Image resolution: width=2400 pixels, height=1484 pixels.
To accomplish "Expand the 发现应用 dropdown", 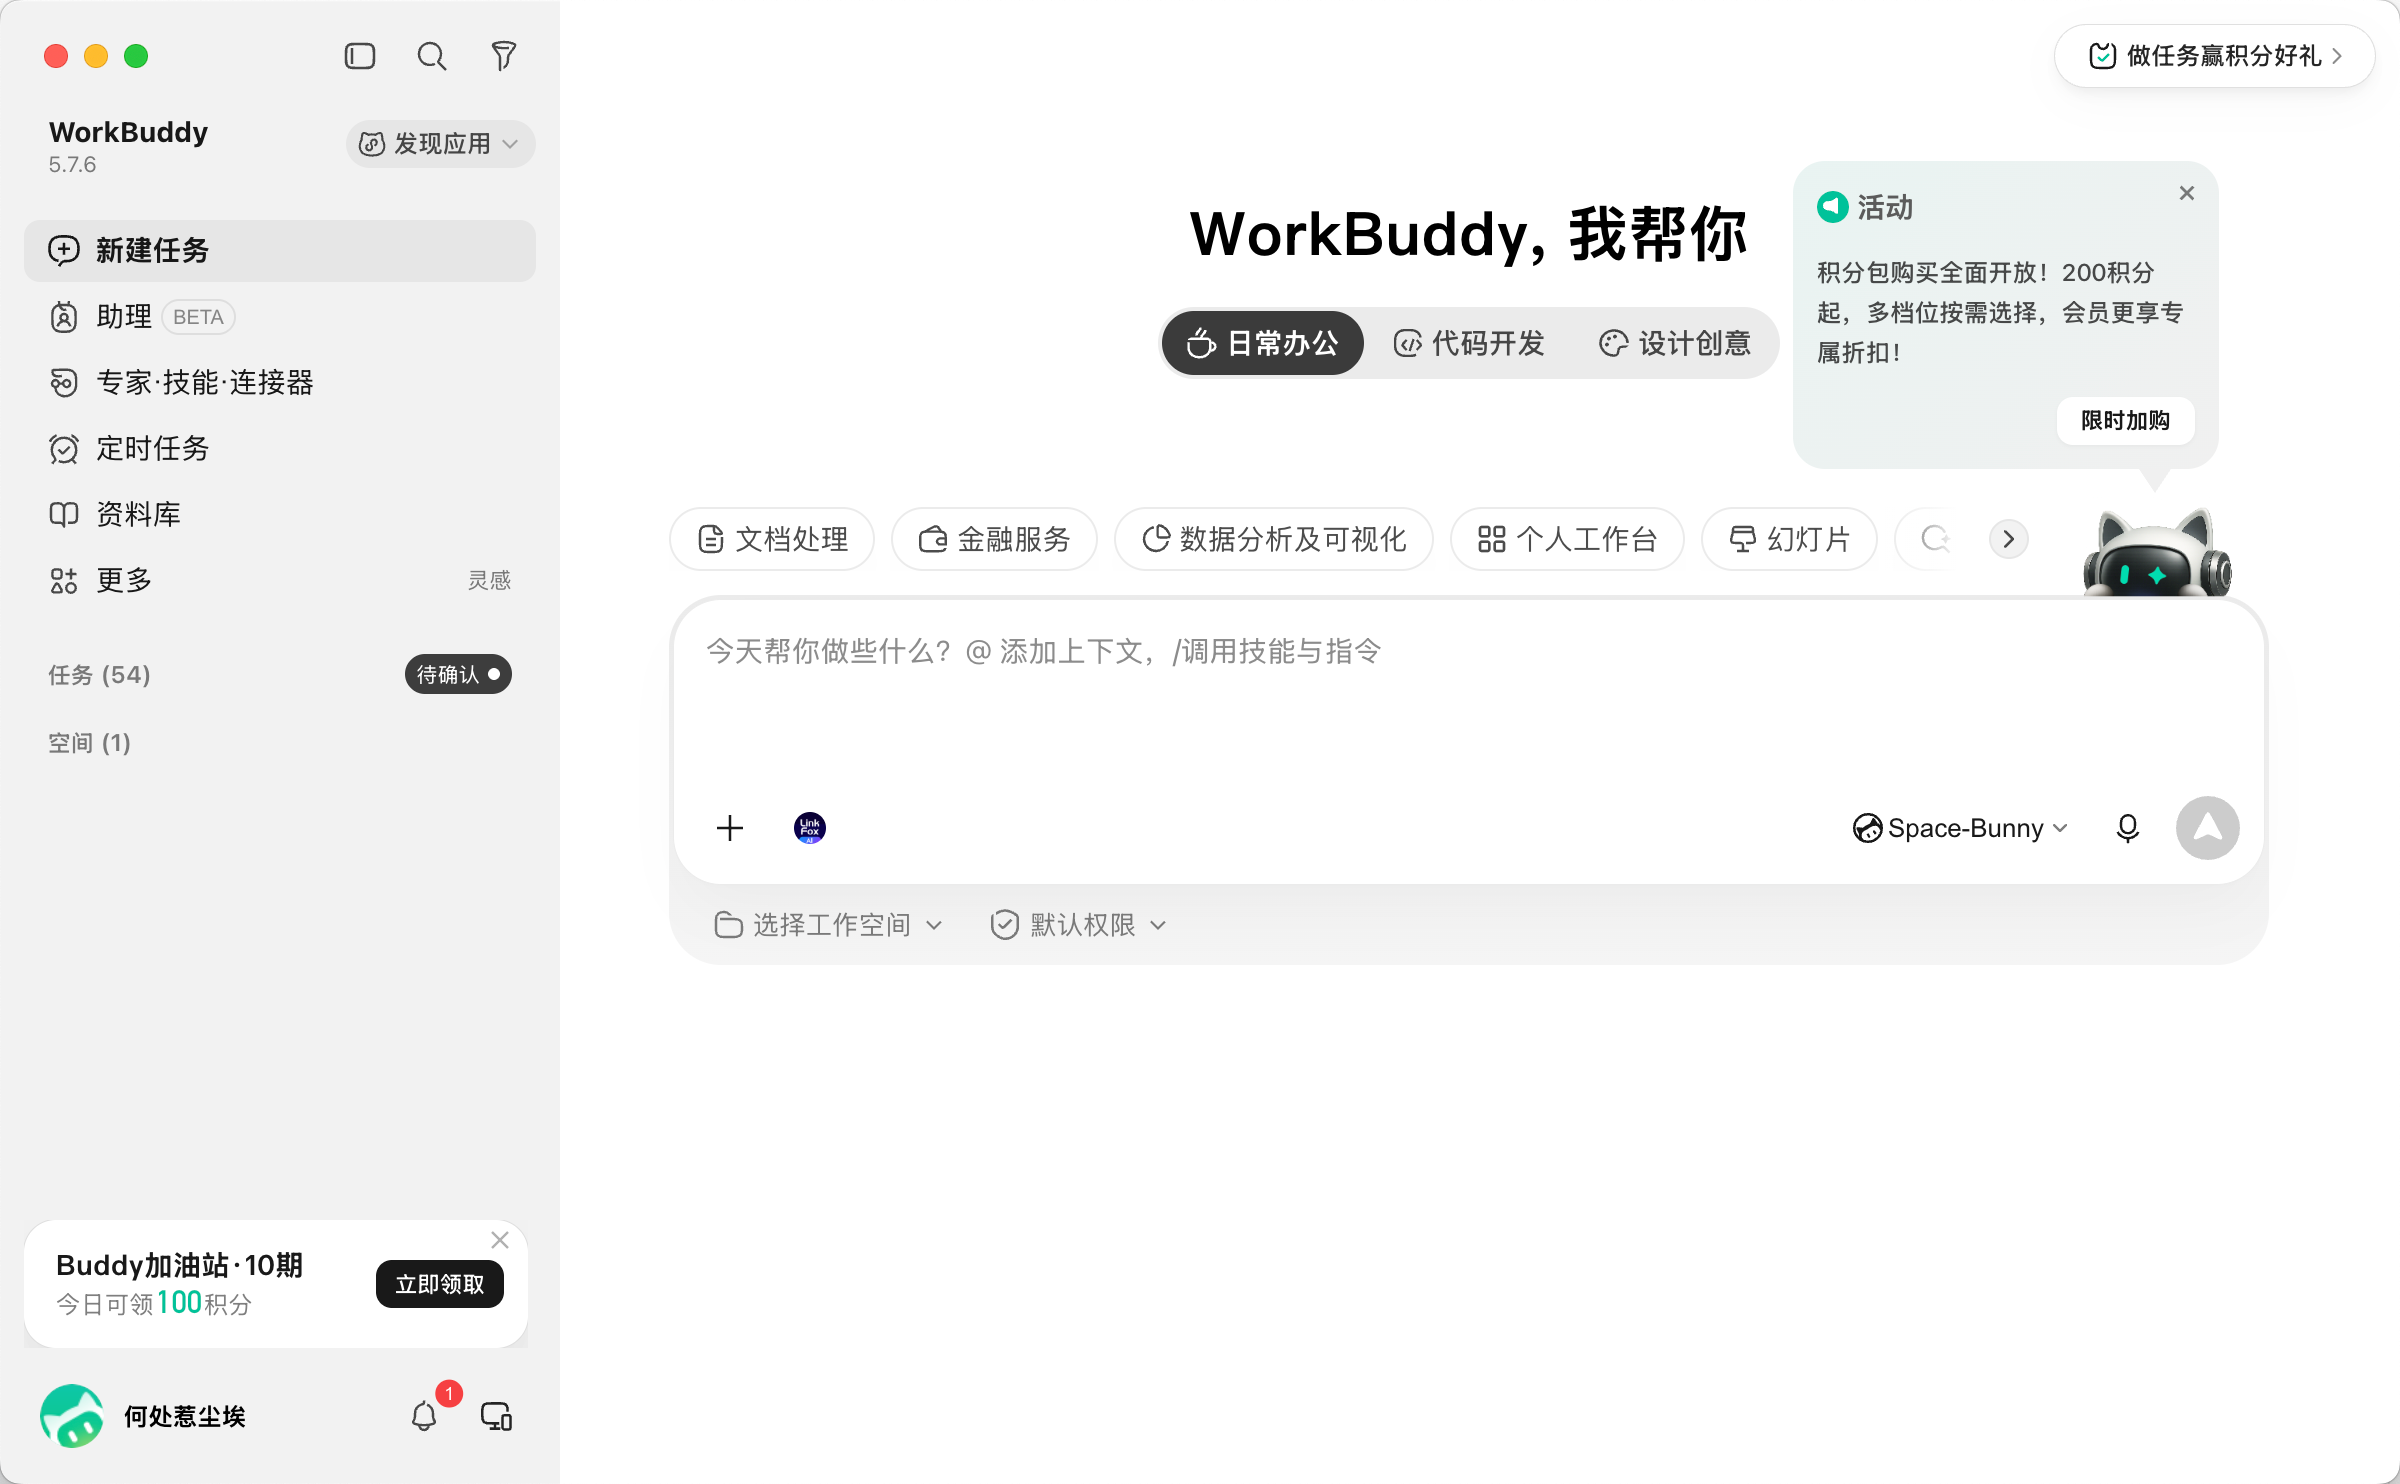I will coord(440,144).
